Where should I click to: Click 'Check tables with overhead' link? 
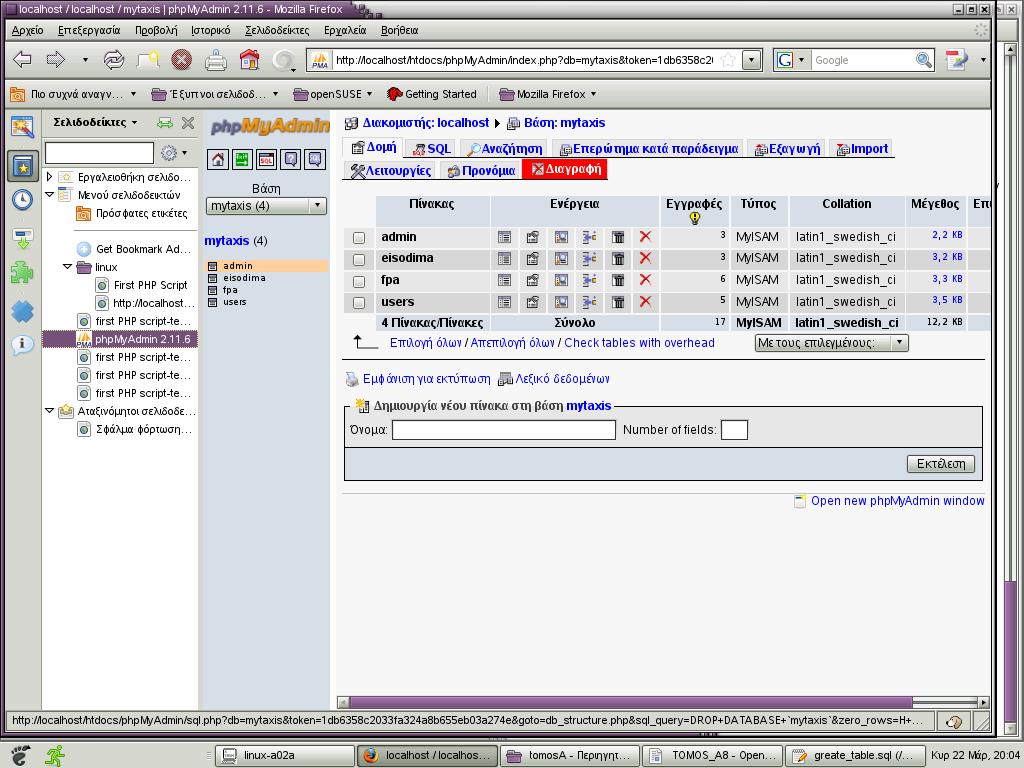[639, 343]
